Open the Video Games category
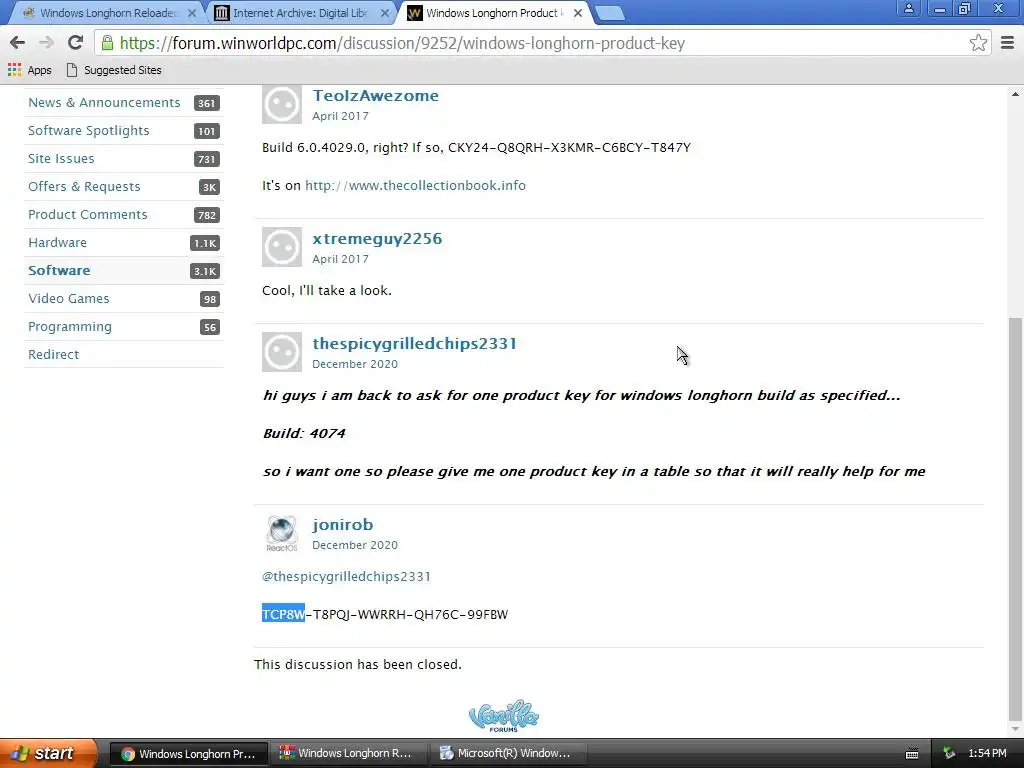Screen dimensions: 1024x768 69,298
